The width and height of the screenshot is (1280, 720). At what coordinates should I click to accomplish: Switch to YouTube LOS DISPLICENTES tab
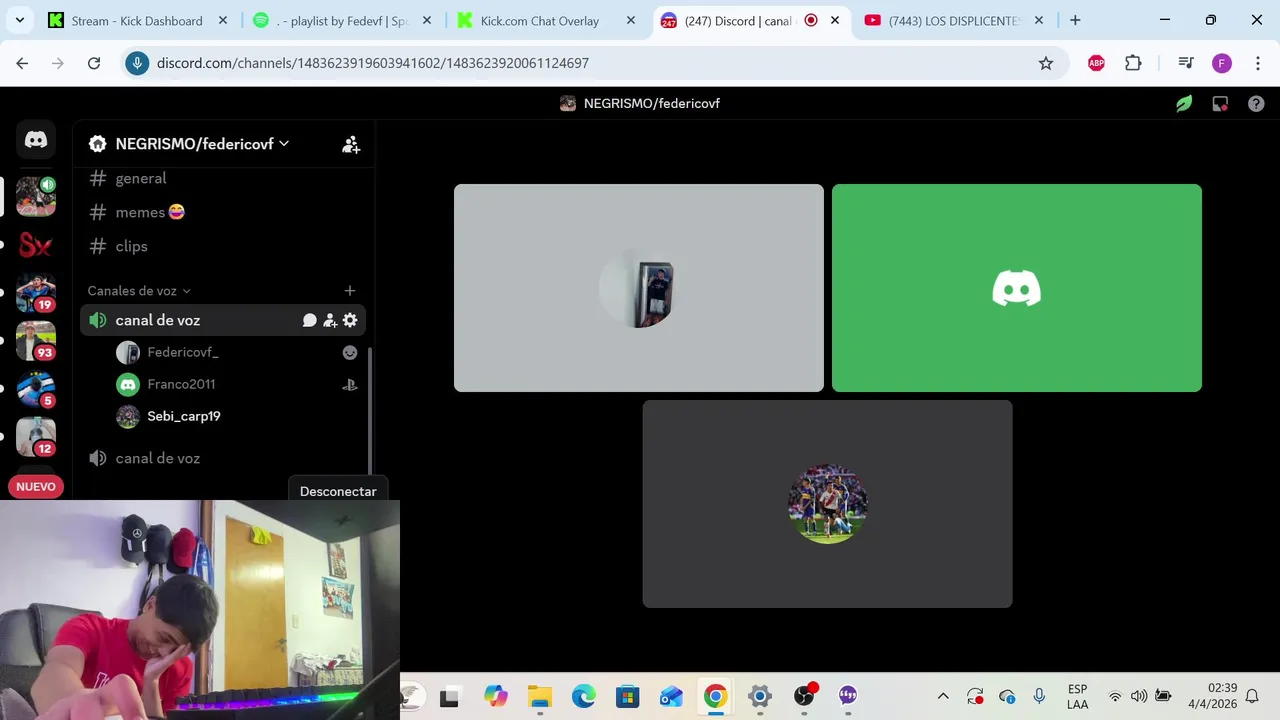point(953,20)
